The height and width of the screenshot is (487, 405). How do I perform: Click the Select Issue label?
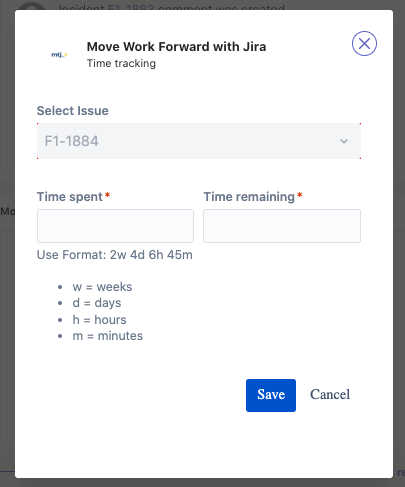[73, 111]
